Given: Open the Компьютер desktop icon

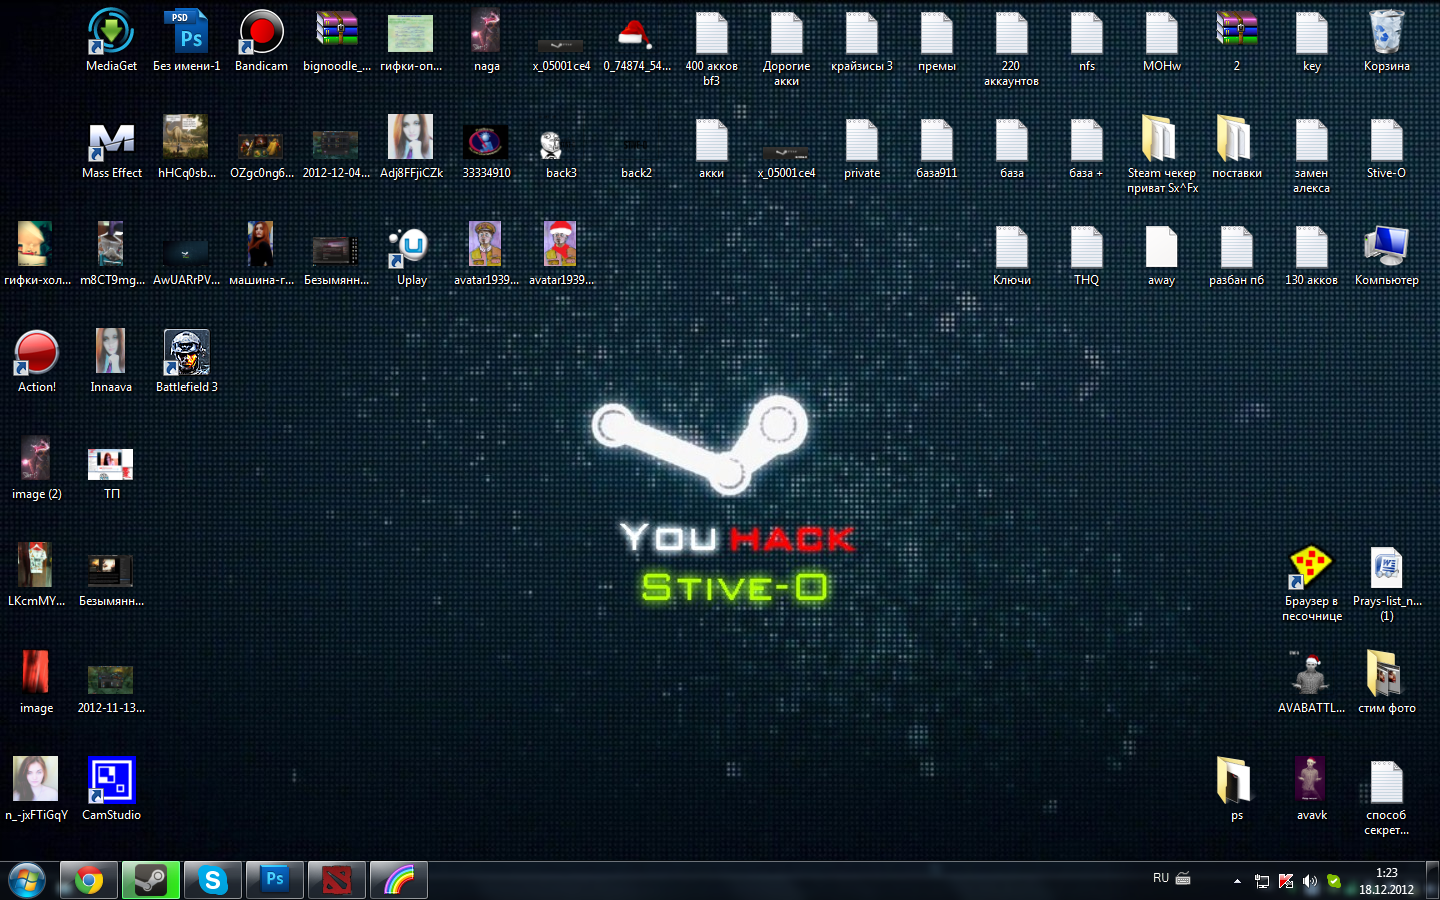Looking at the screenshot, I should click(x=1386, y=254).
